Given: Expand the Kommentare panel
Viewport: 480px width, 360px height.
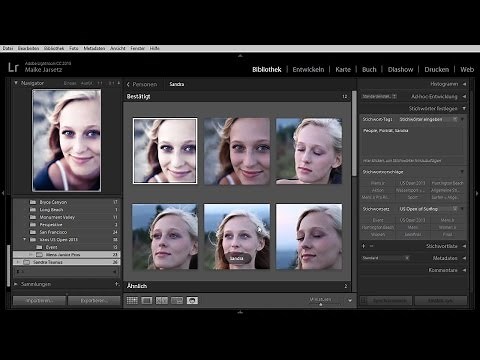Looking at the screenshot, I should point(464,270).
